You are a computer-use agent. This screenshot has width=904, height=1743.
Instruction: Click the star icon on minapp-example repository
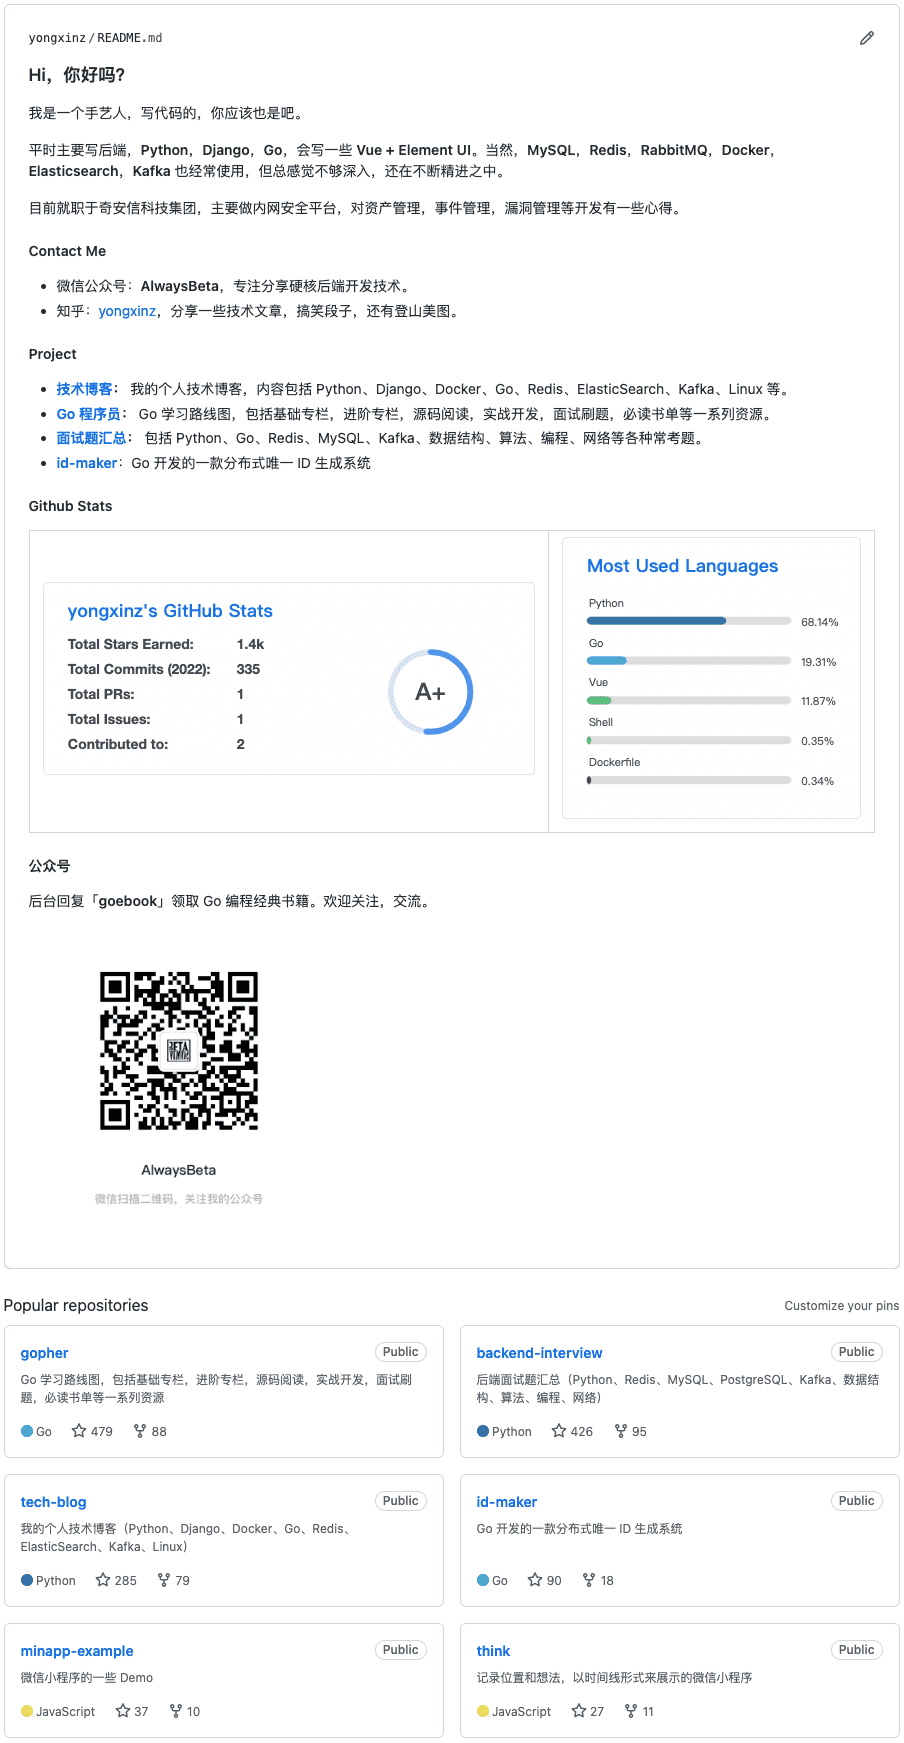[123, 1711]
